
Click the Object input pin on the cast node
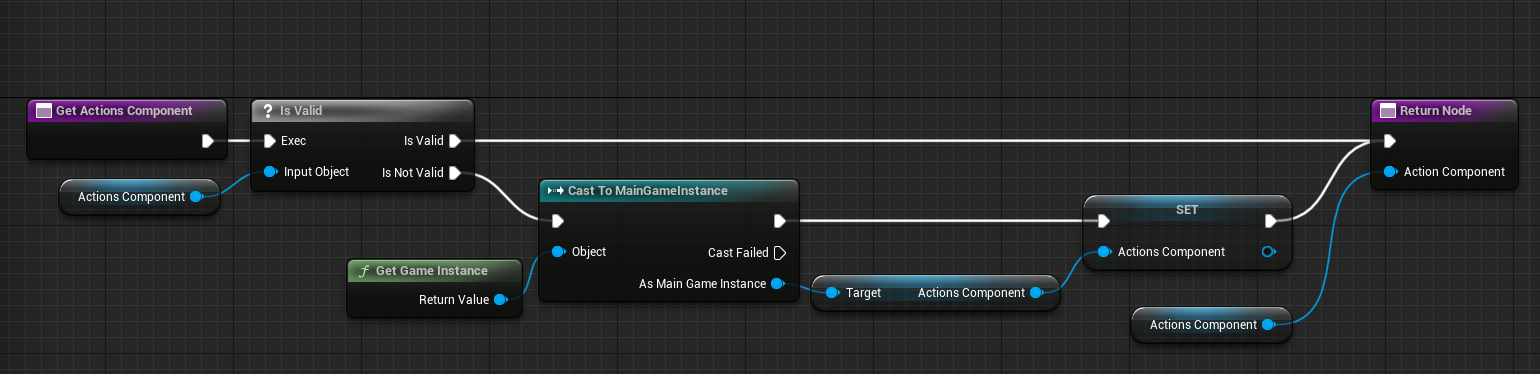coord(558,252)
